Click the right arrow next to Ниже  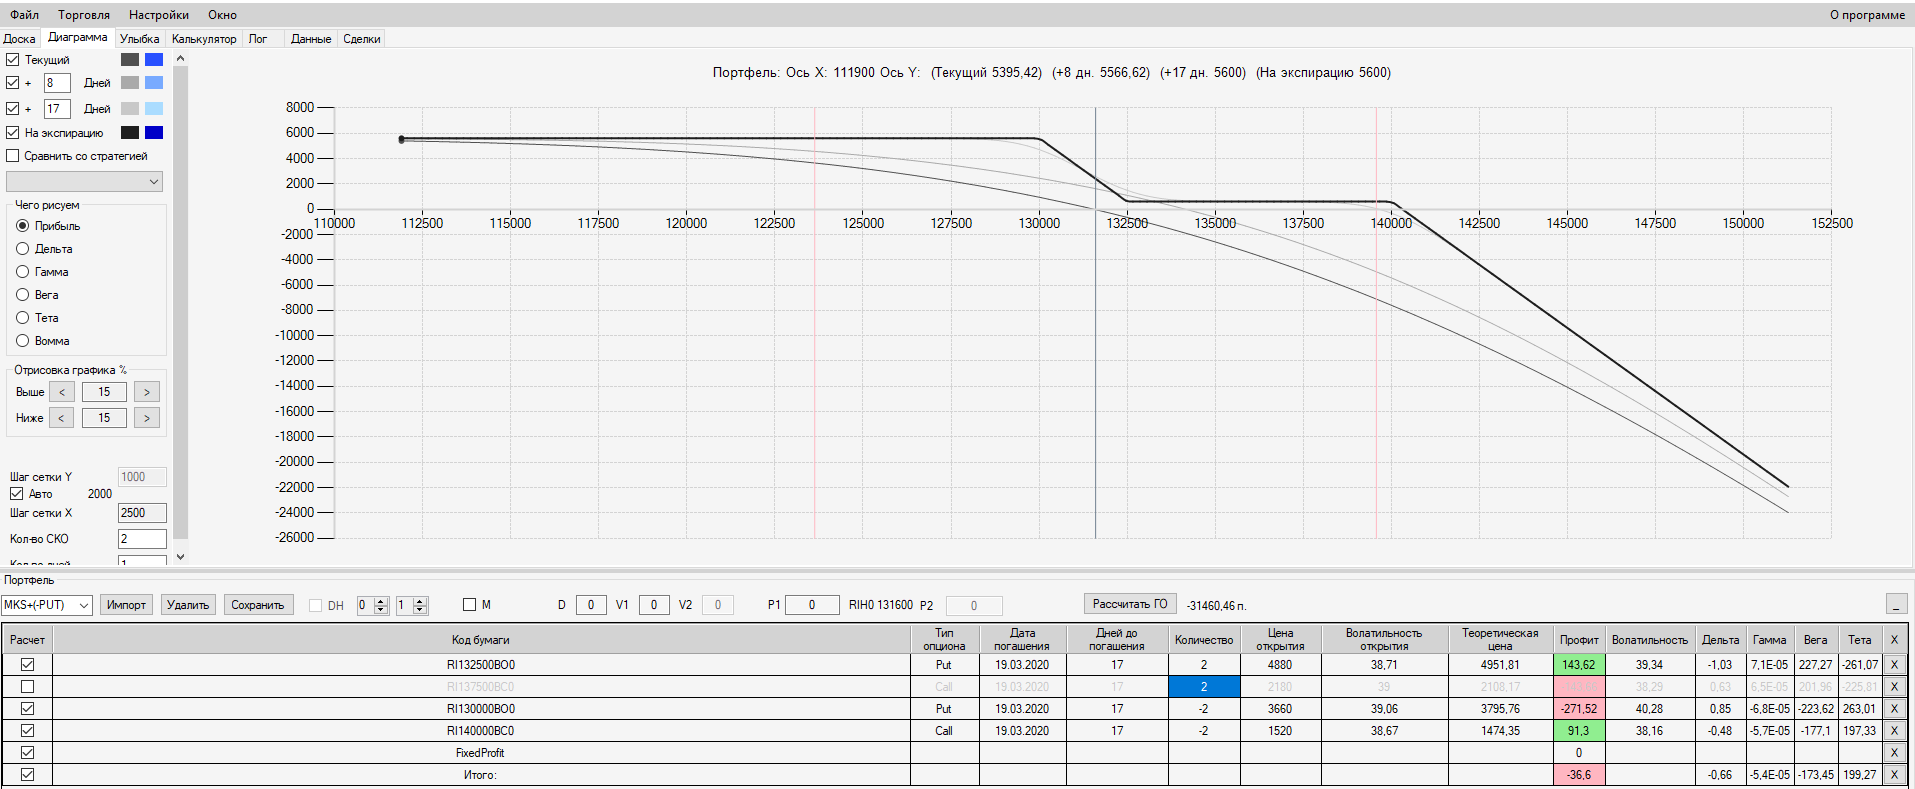[147, 418]
